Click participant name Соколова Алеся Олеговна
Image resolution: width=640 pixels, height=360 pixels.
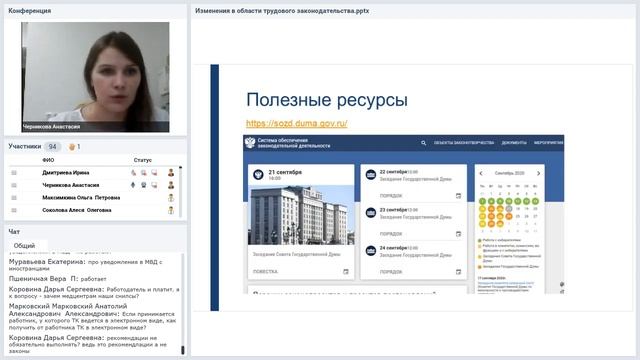pos(77,210)
